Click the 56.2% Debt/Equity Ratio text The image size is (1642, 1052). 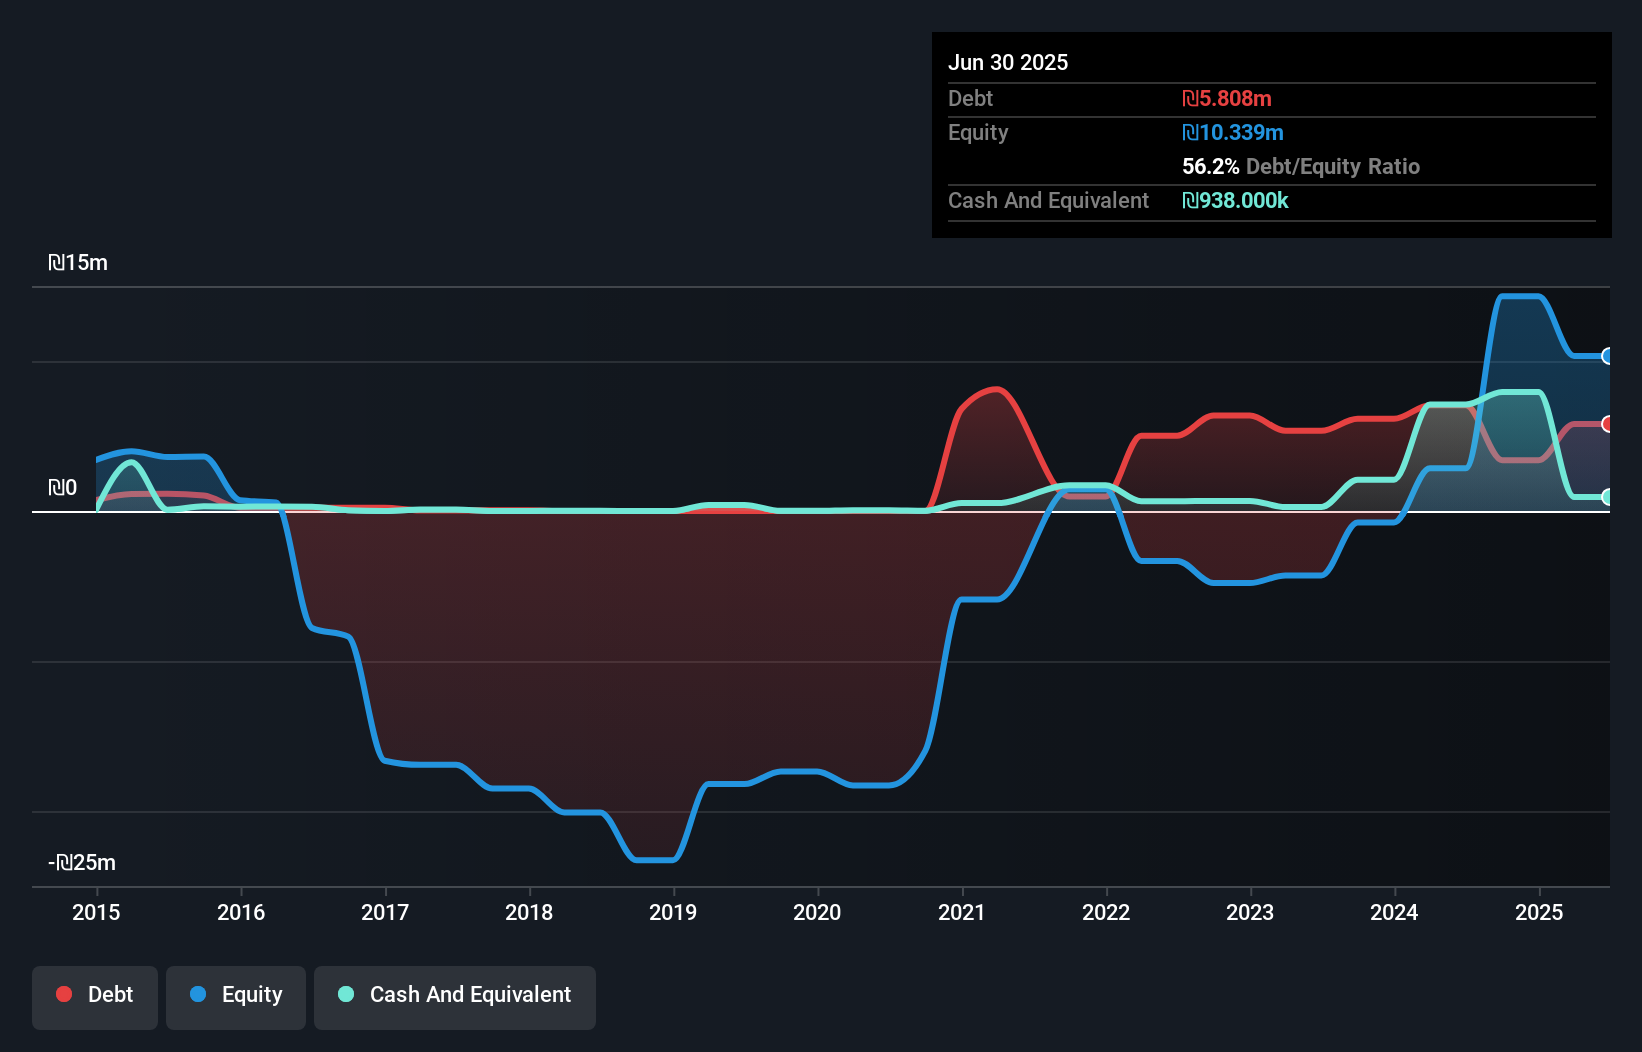(x=1300, y=166)
